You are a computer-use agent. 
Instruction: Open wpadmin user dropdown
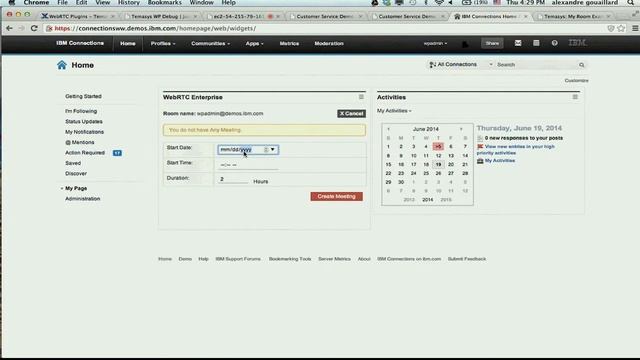[x=435, y=43]
